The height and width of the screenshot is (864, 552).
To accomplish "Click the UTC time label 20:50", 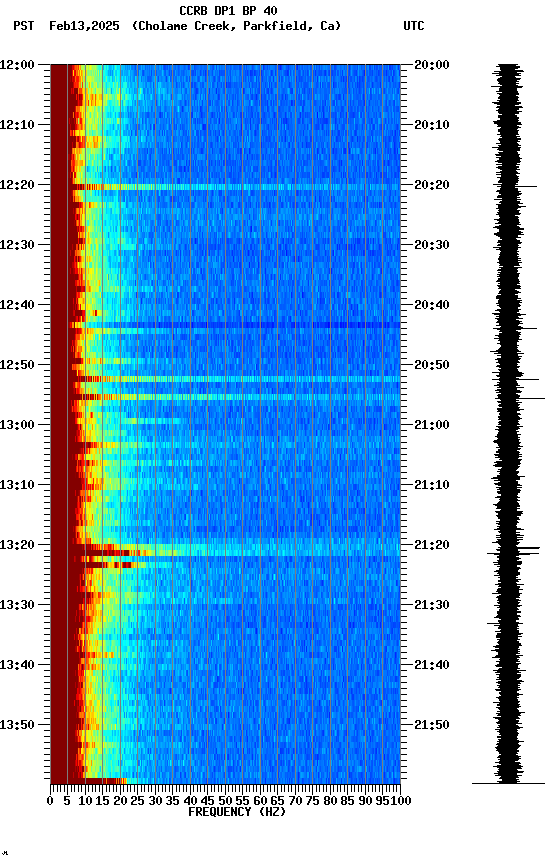I will pyautogui.click(x=432, y=365).
